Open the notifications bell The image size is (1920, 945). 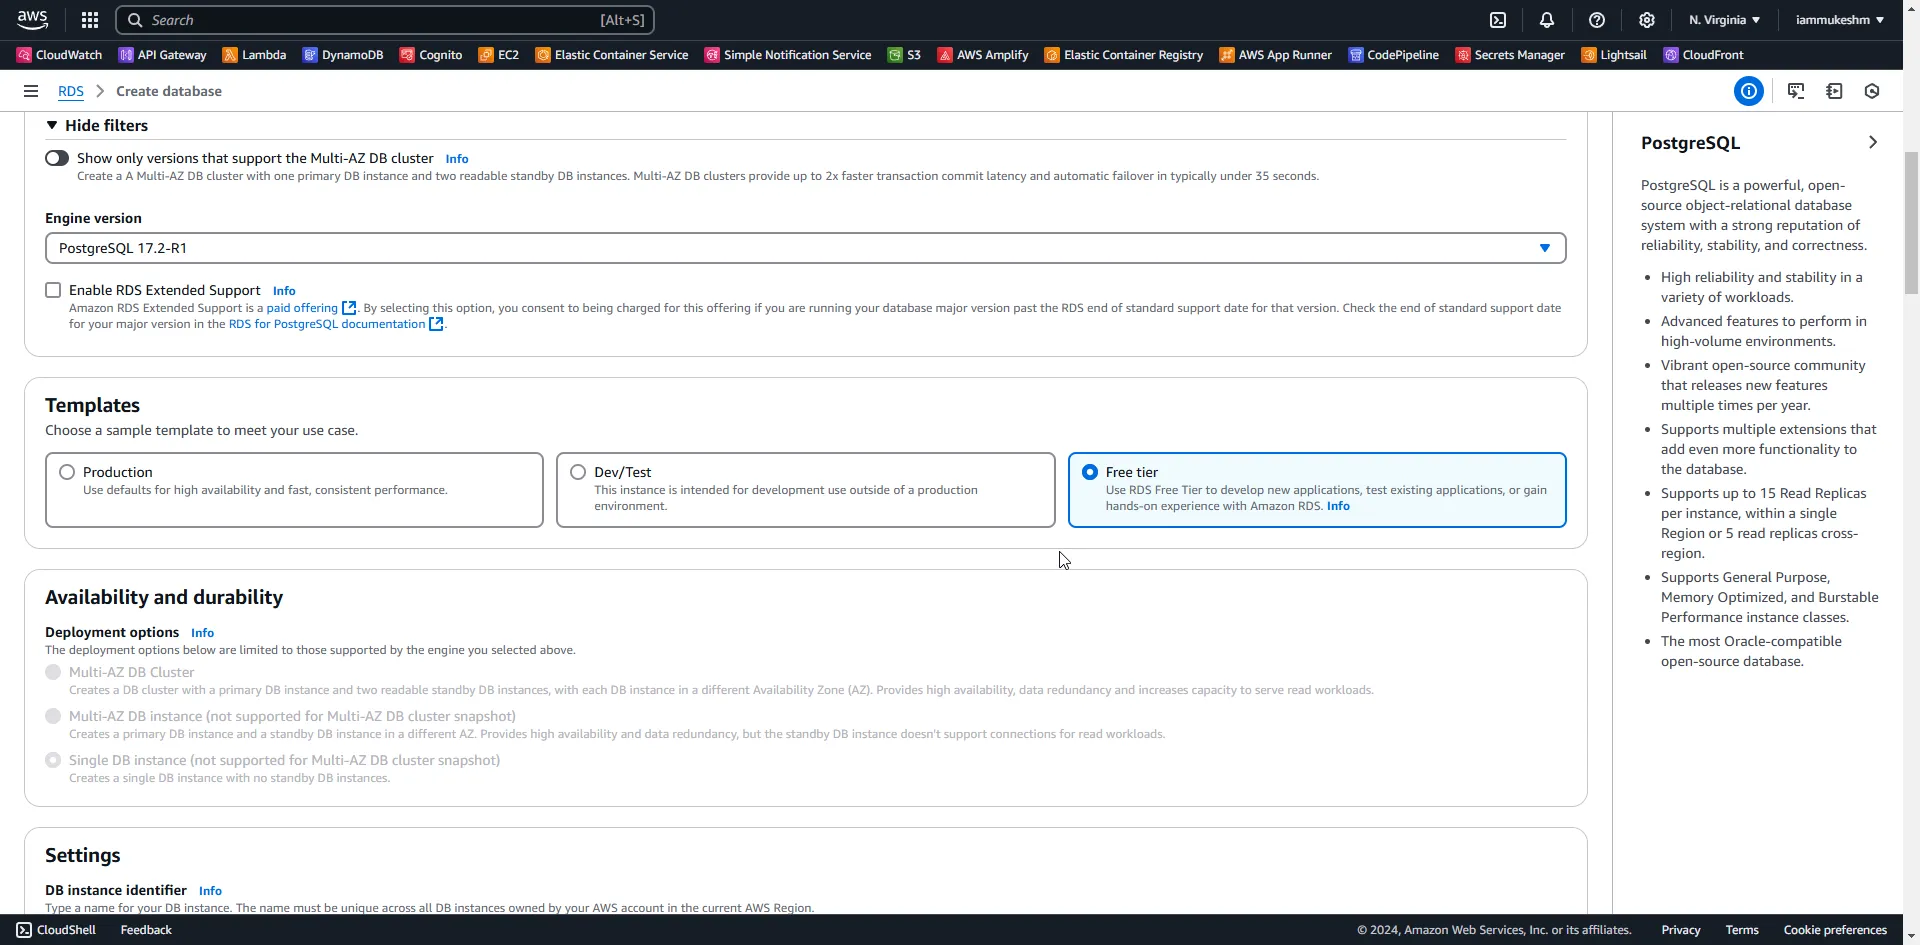click(x=1546, y=19)
